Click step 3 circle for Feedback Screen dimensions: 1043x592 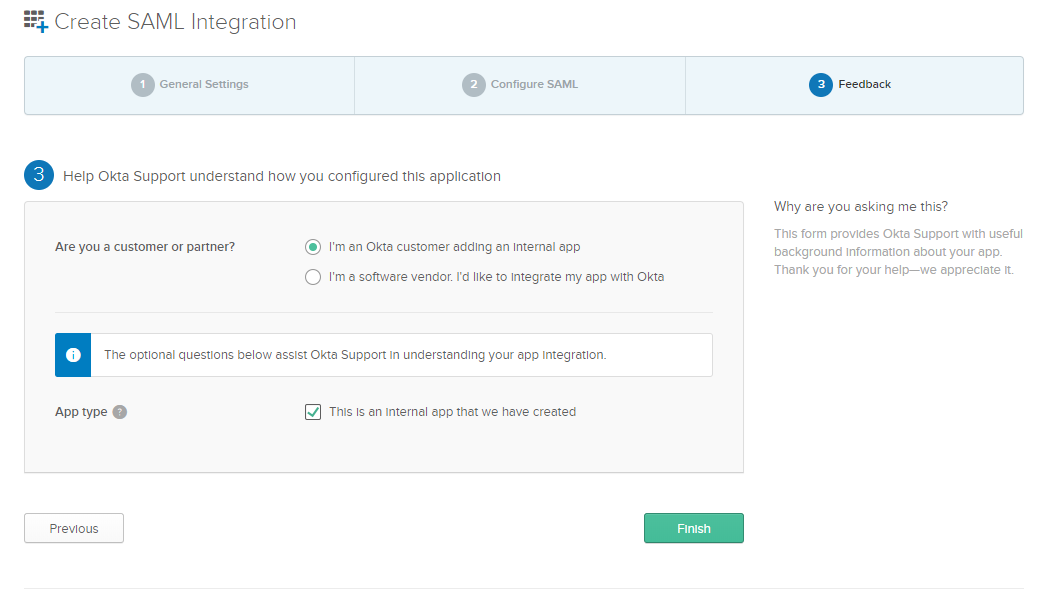pyautogui.click(x=821, y=84)
